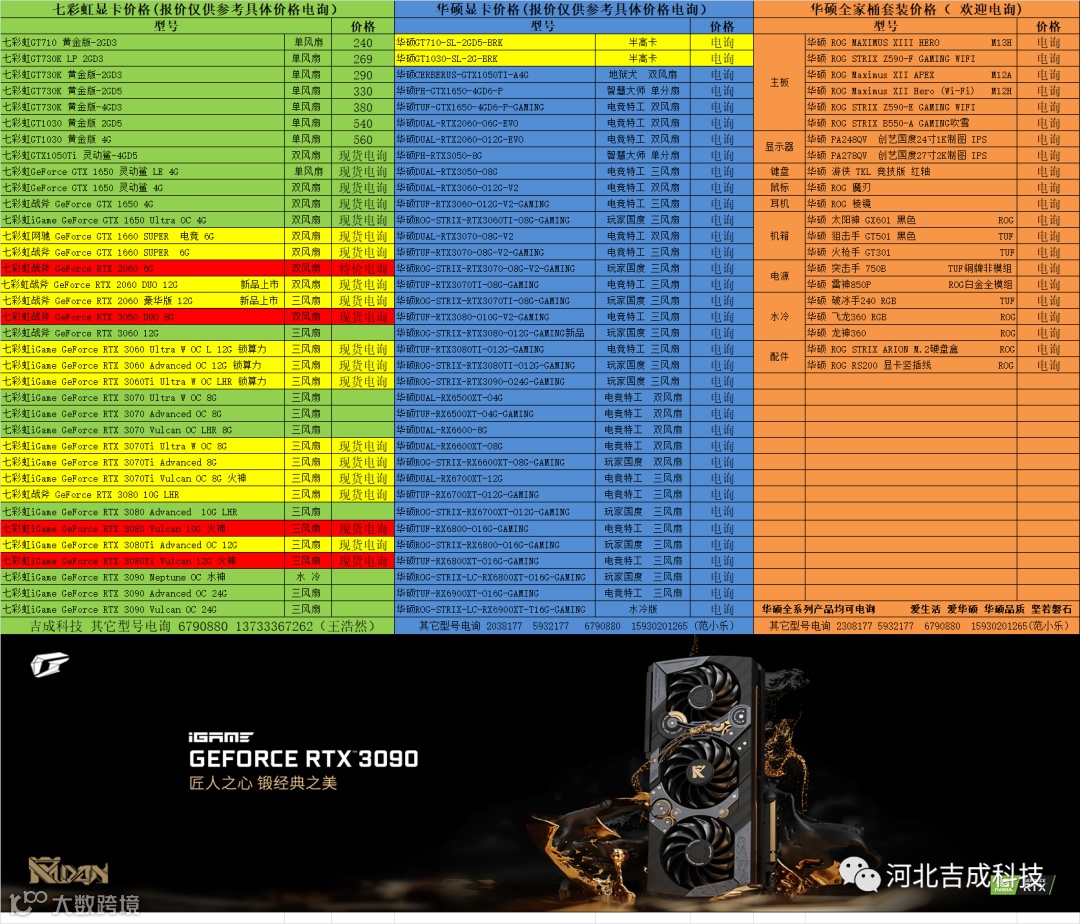Select the '华硕全家桶套装价格' header cell
The width and height of the screenshot is (1080, 924).
(x=917, y=9)
